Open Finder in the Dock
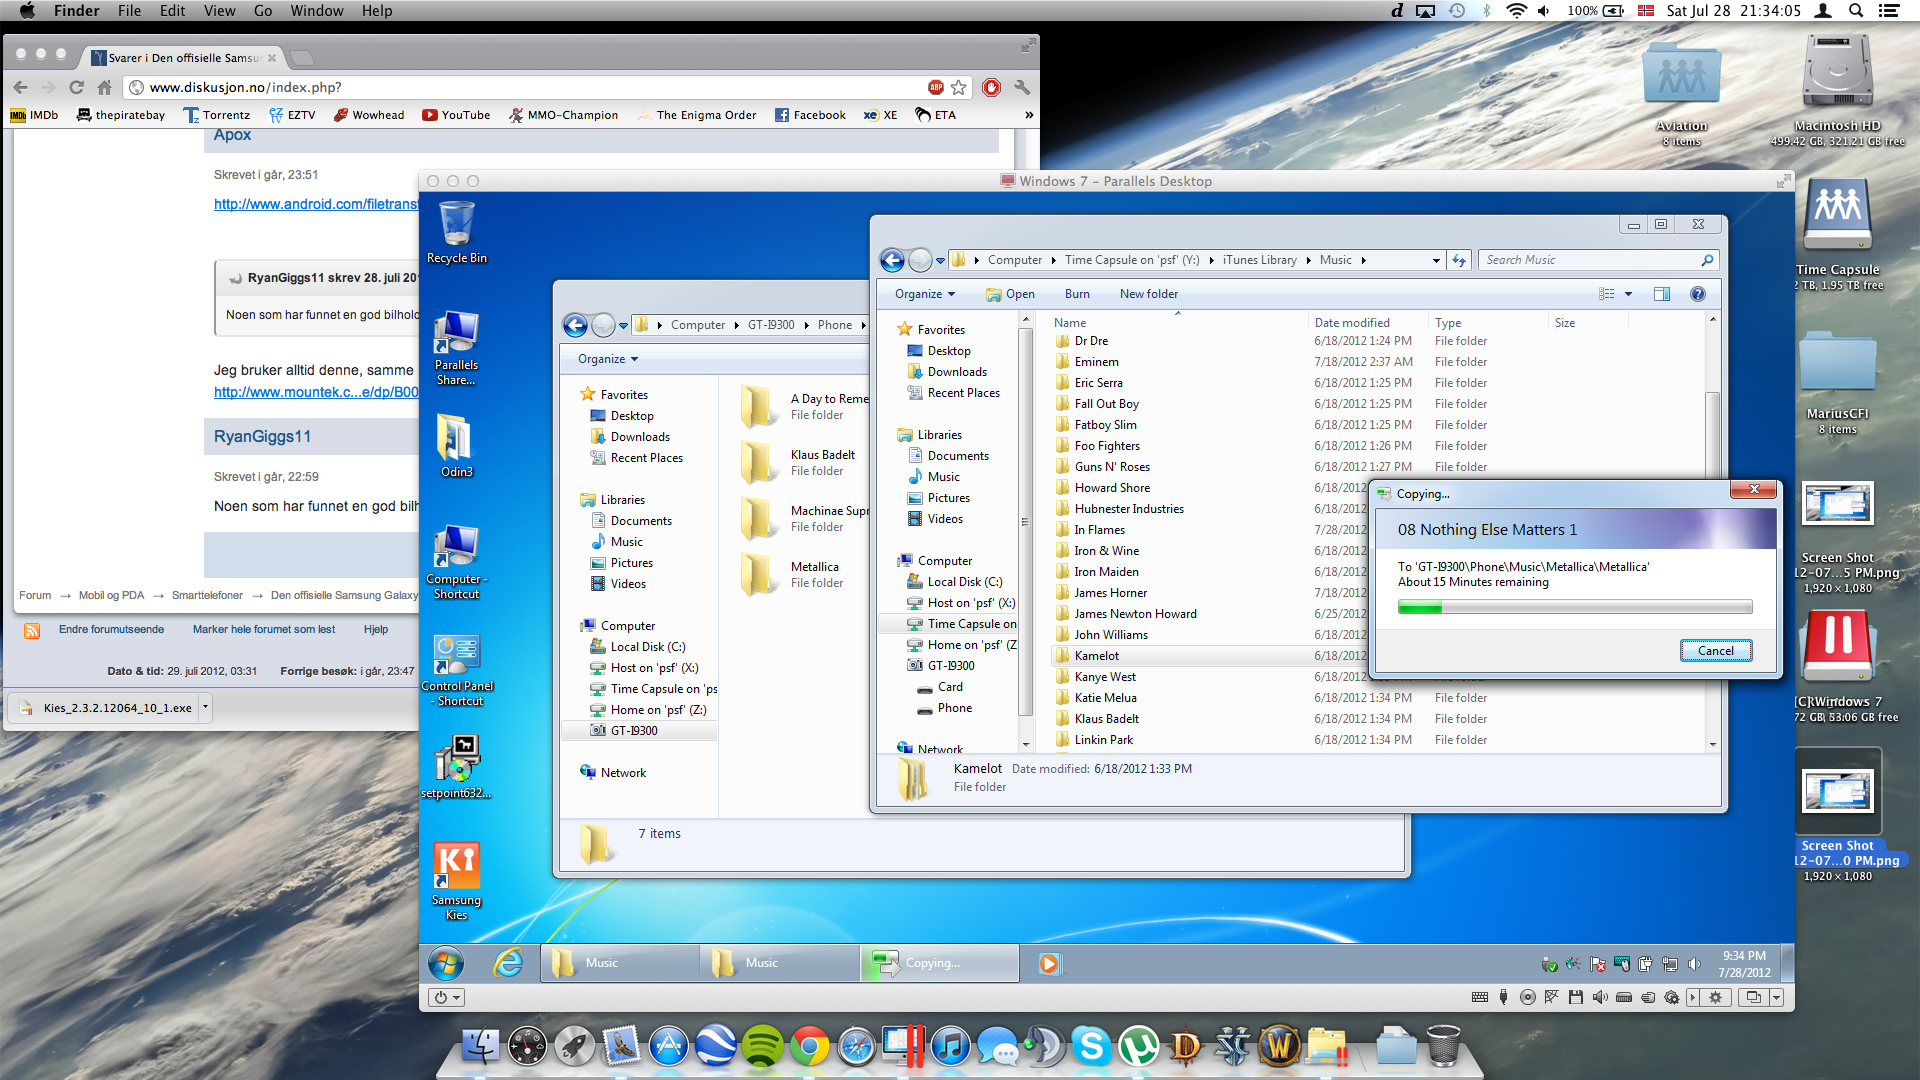Image resolution: width=1920 pixels, height=1080 pixels. 481,1046
